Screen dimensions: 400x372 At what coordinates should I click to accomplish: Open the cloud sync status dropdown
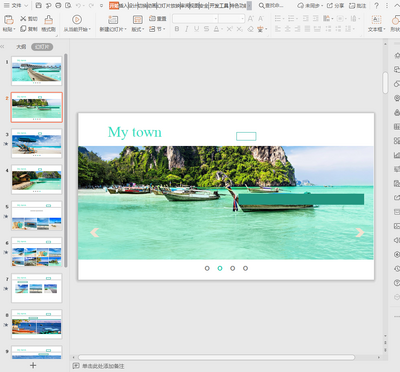pyautogui.click(x=310, y=5)
